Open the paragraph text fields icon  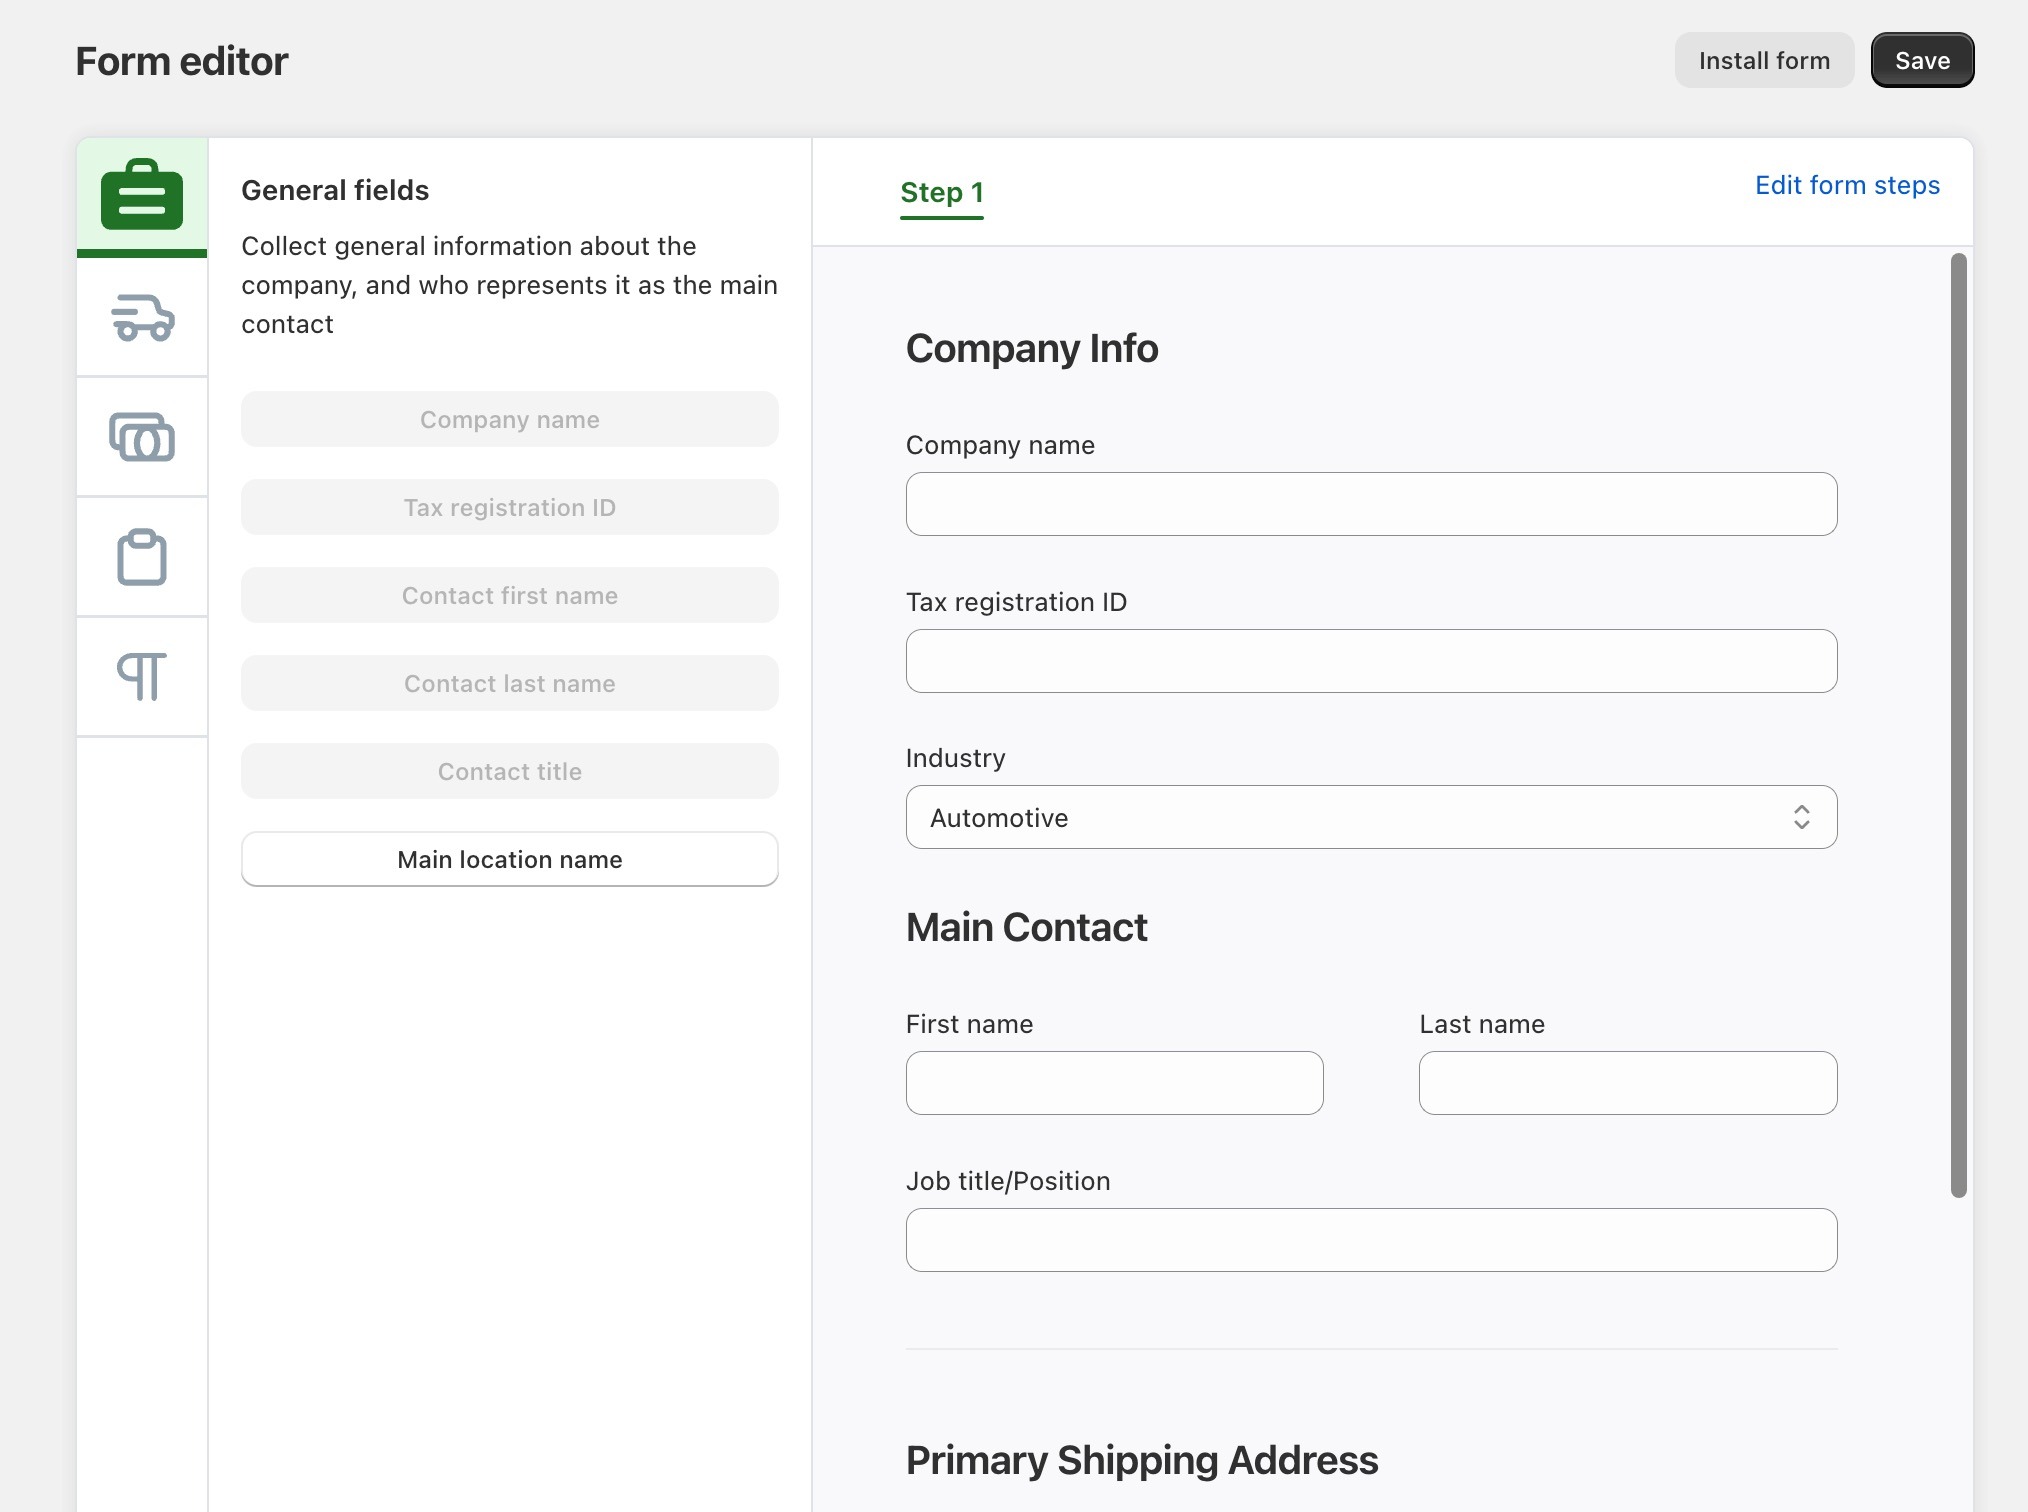142,677
